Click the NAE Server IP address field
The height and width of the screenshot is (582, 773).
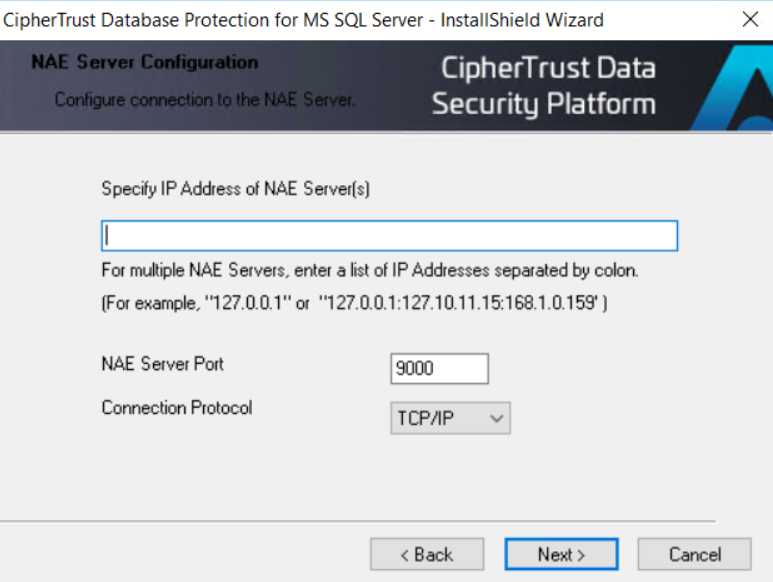[389, 236]
